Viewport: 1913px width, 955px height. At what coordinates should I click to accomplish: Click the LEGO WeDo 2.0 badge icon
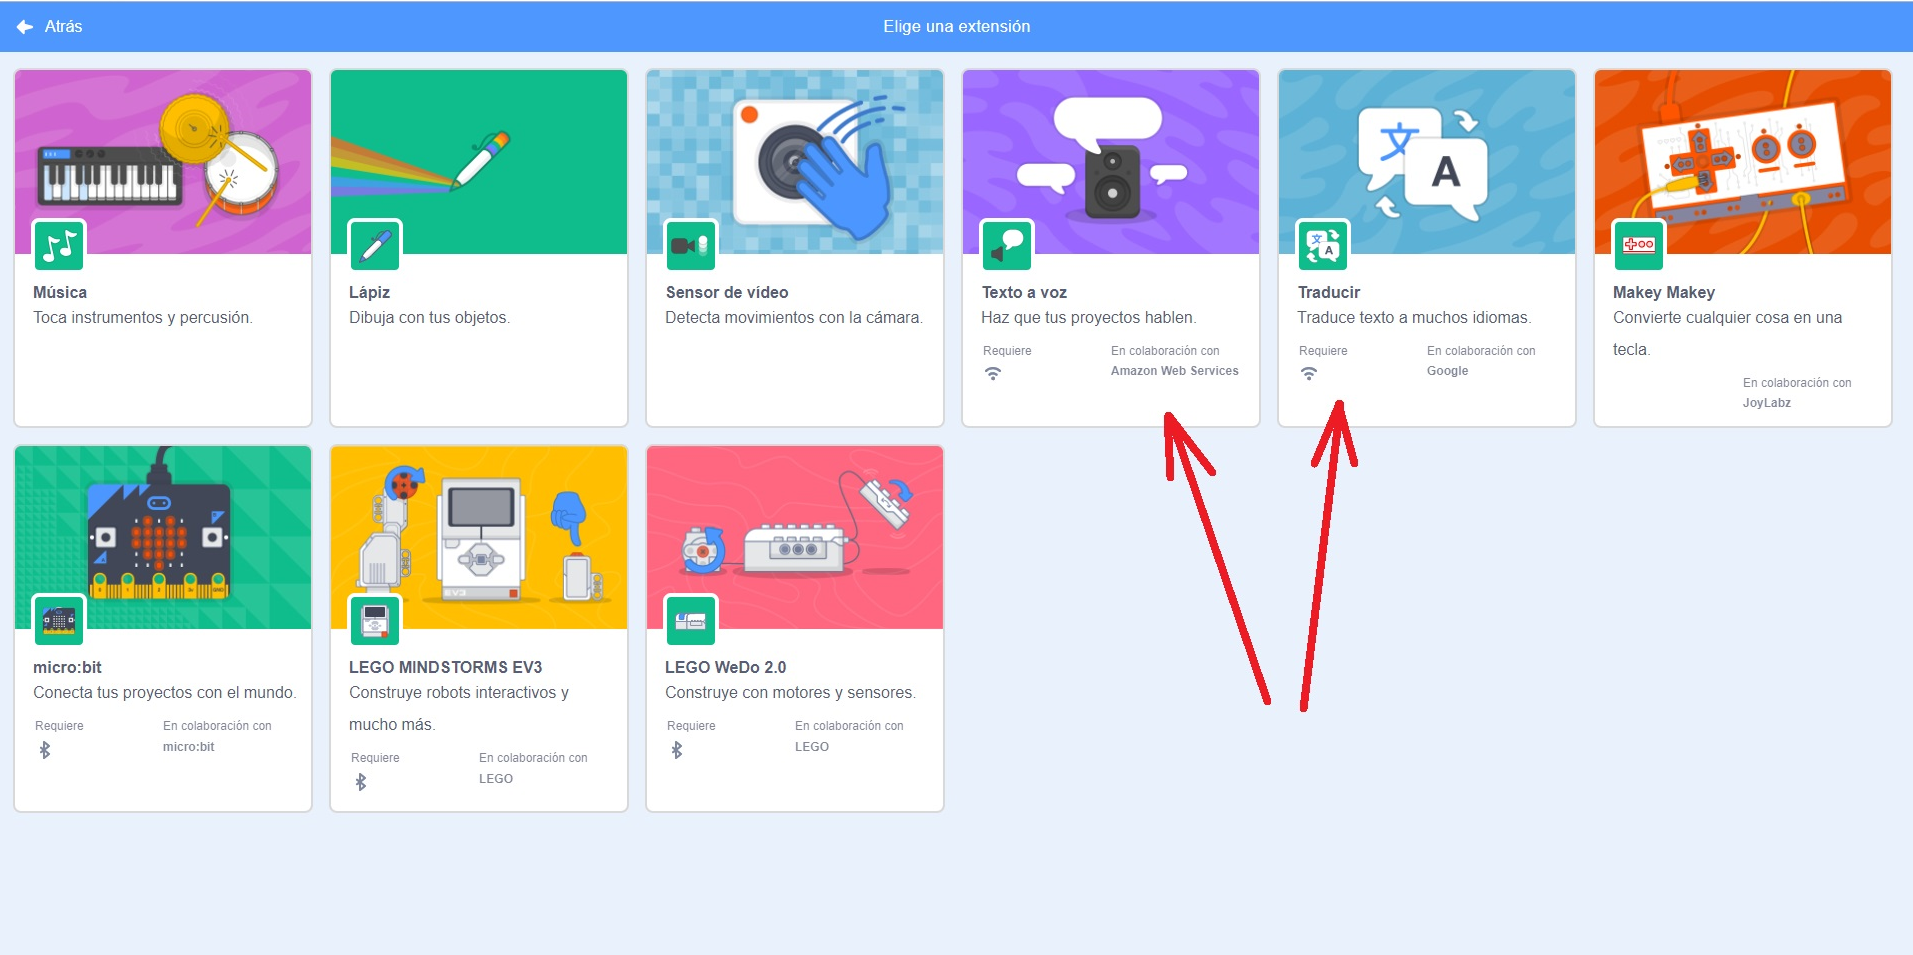[691, 621]
